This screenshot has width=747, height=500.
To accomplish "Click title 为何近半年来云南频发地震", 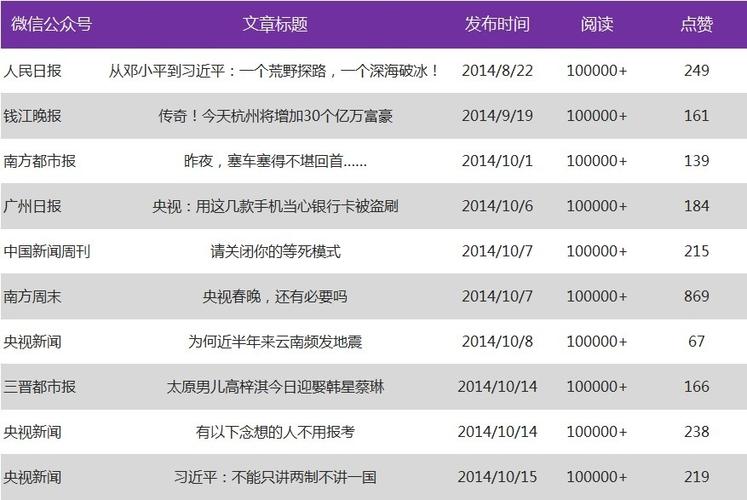I will [x=275, y=341].
